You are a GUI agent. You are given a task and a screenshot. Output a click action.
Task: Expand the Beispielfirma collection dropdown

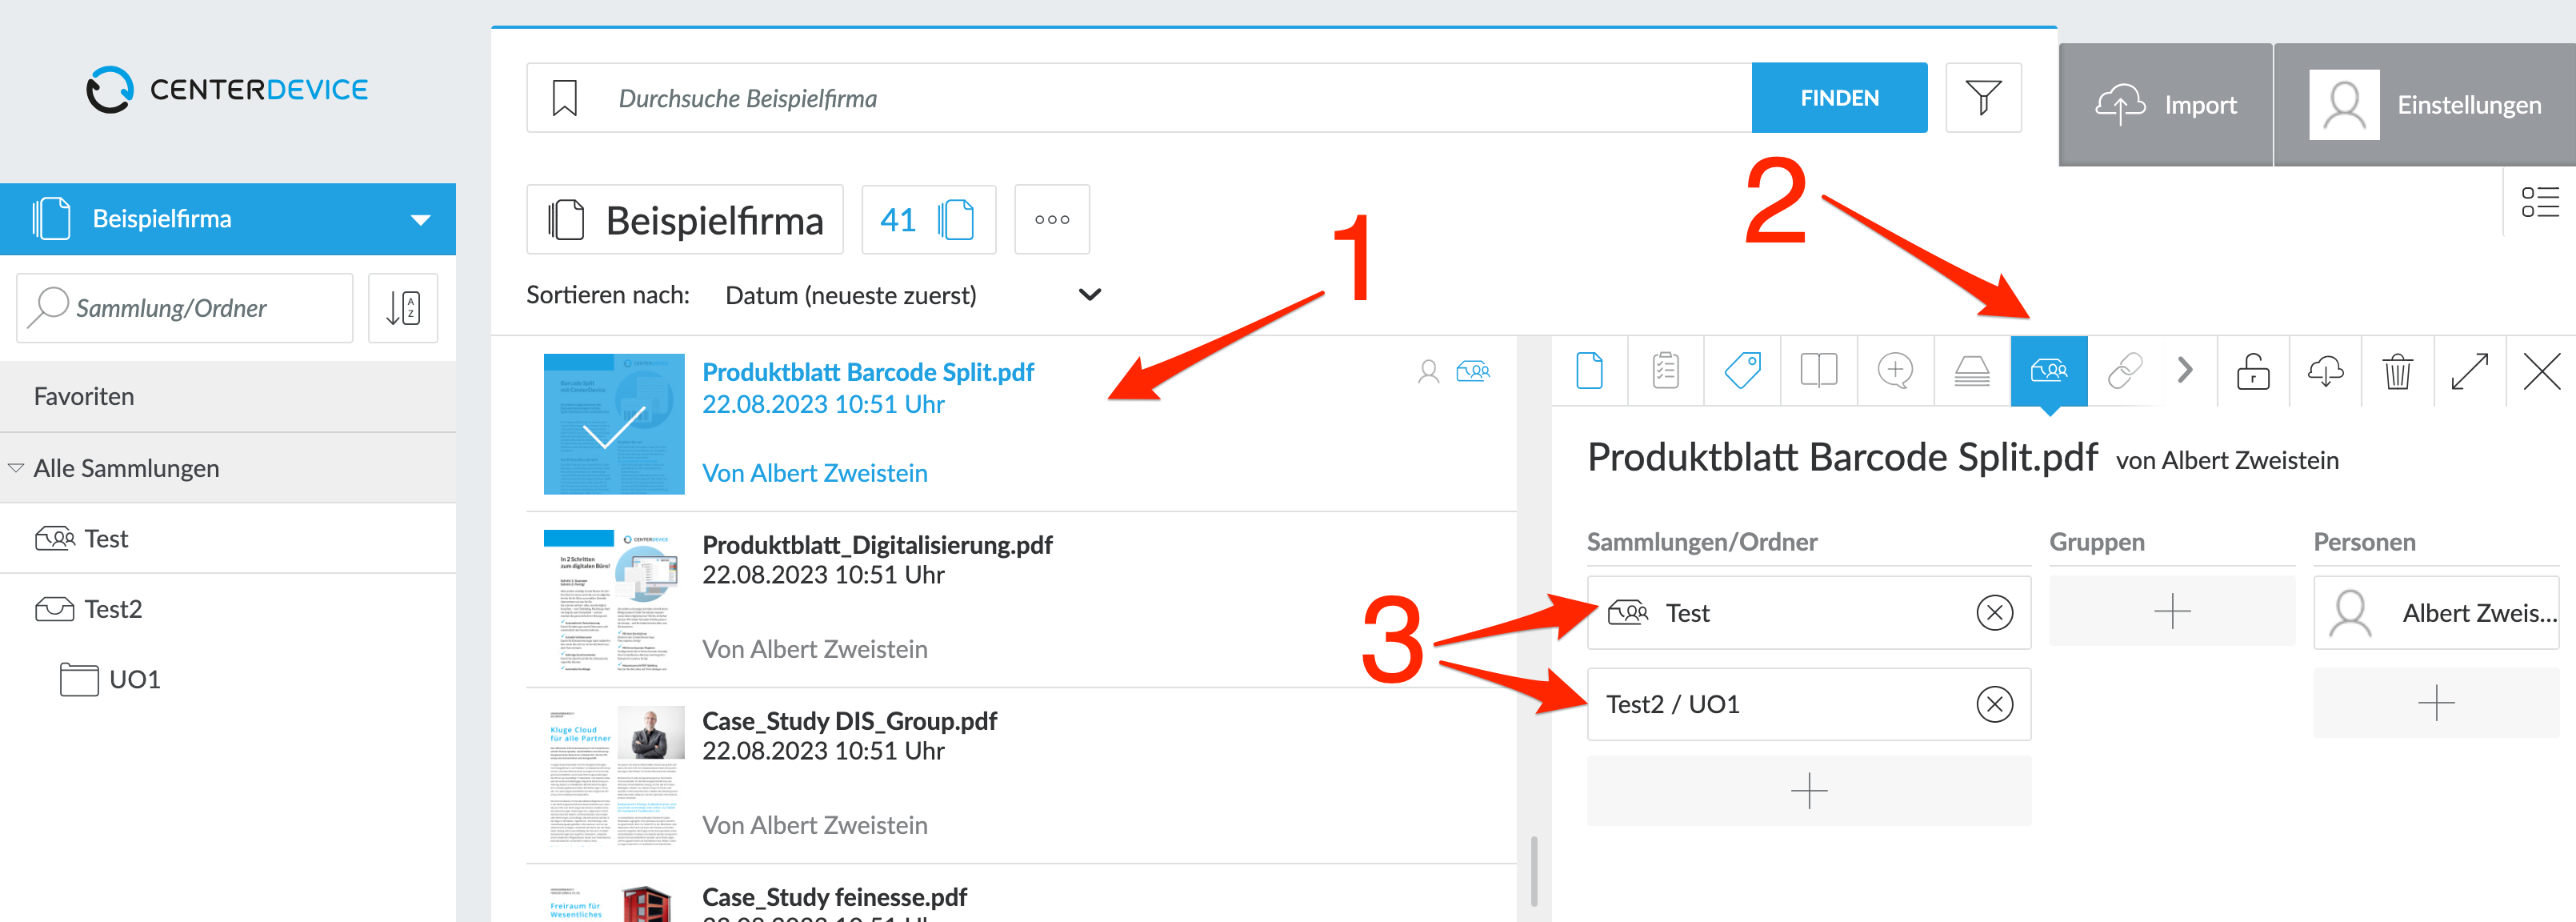coord(421,219)
